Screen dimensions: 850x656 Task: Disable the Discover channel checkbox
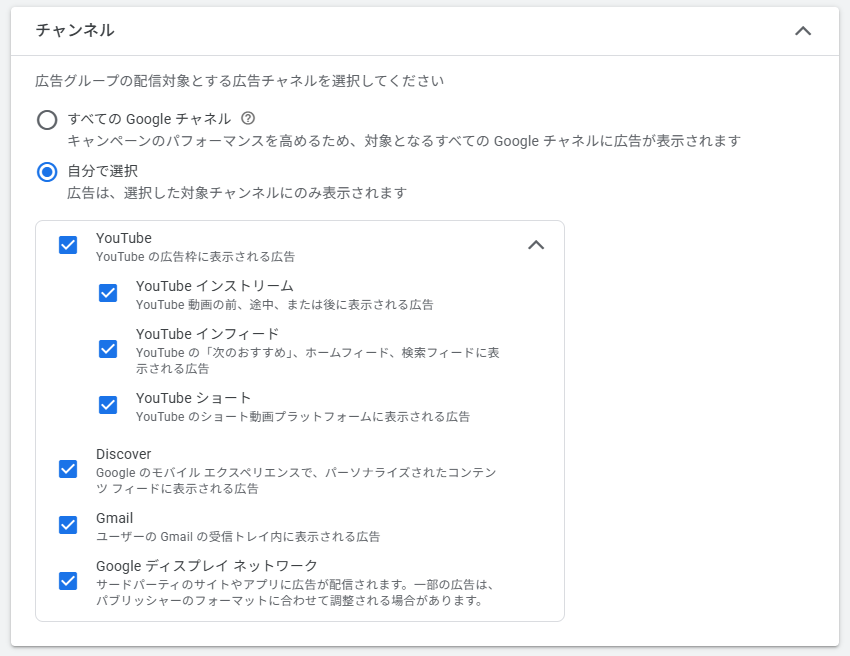(68, 469)
